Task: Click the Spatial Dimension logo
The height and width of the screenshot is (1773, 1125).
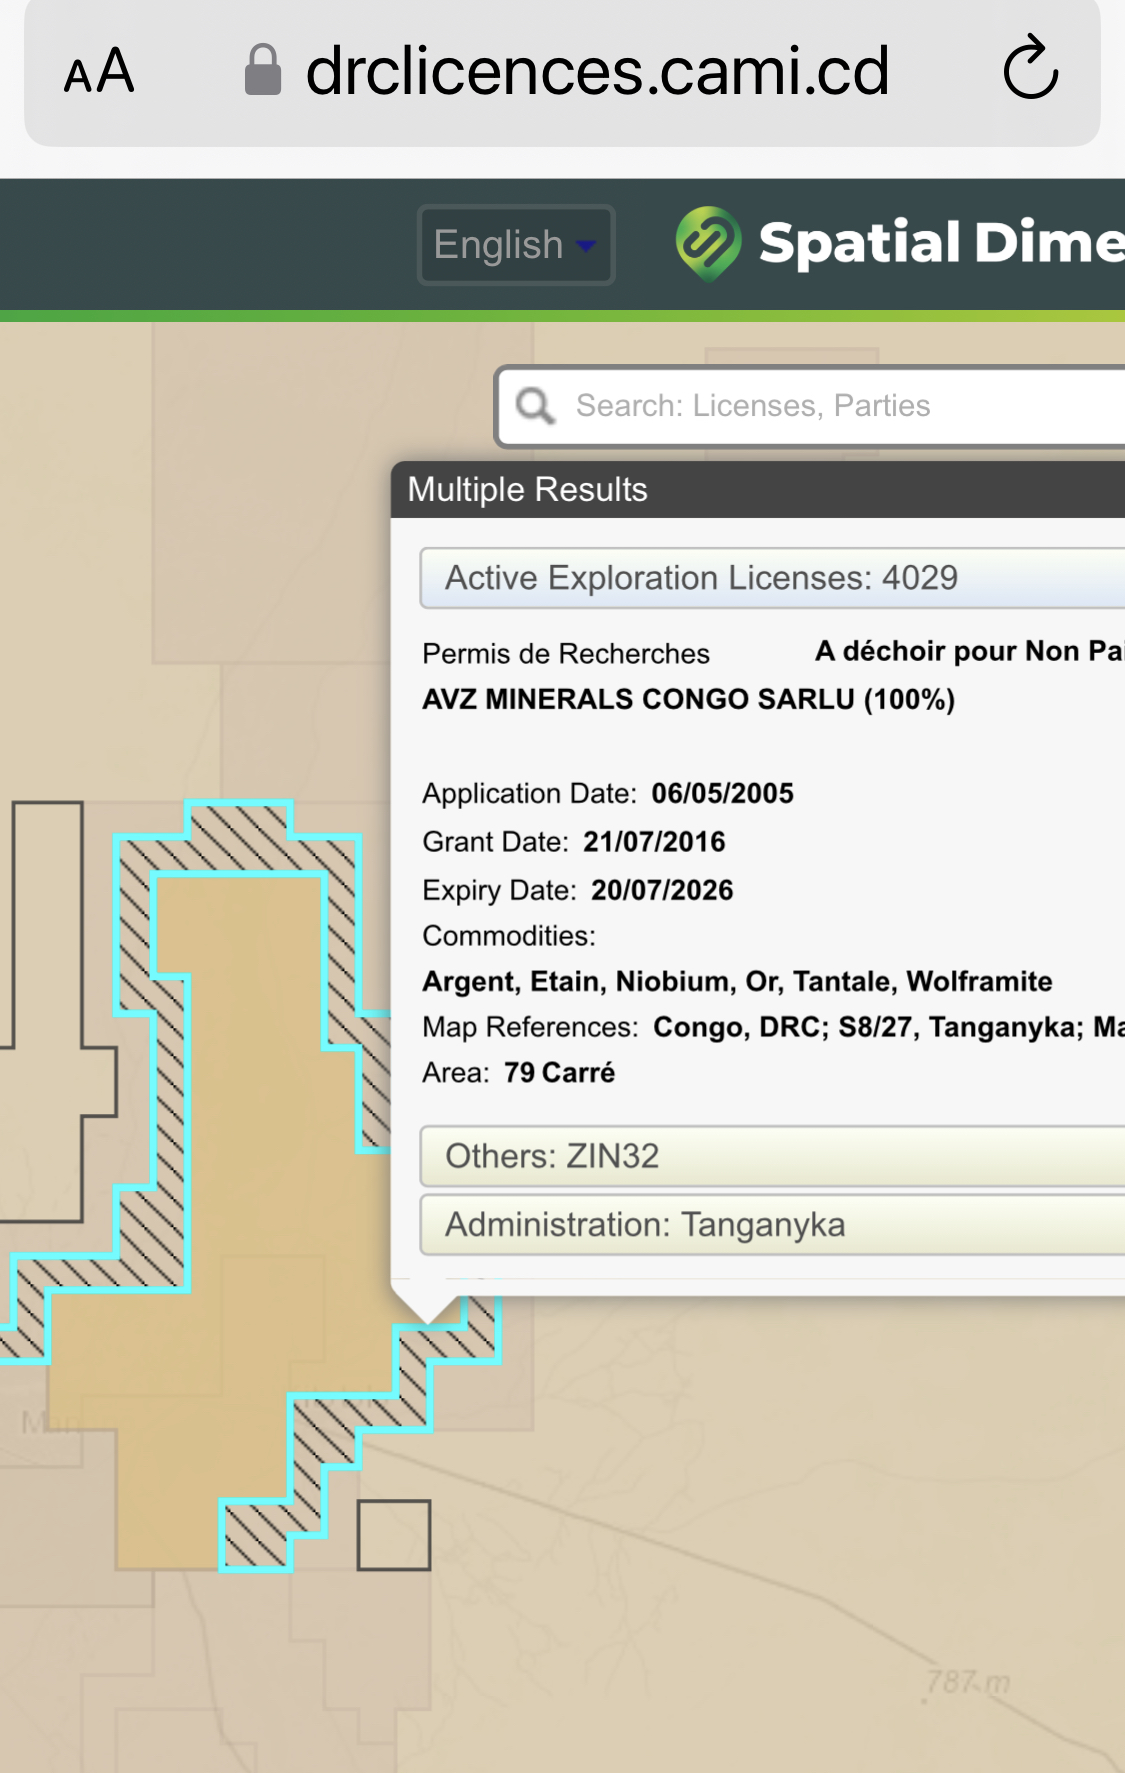Action: coord(900,243)
